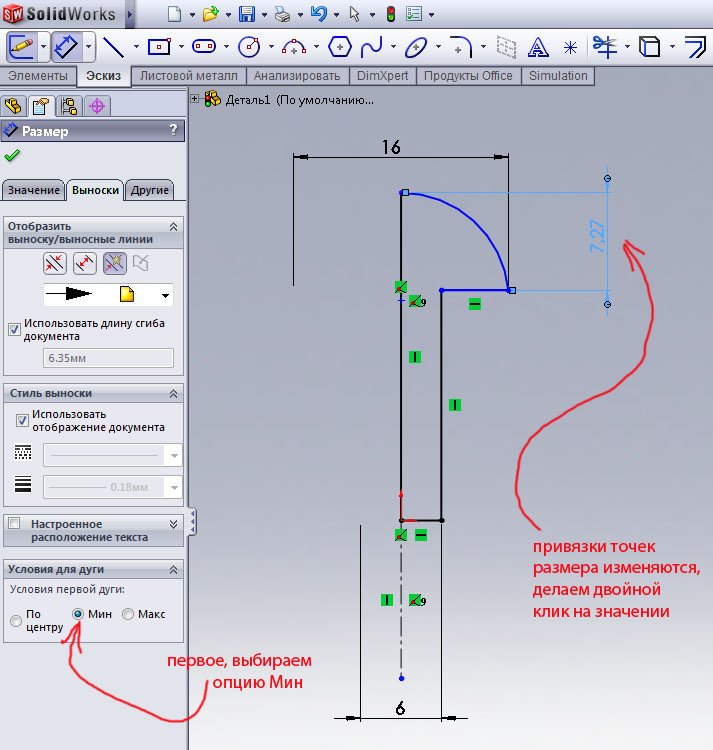The image size is (713, 750).
Task: Expand the Деталь1 feature tree node
Action: tap(195, 99)
